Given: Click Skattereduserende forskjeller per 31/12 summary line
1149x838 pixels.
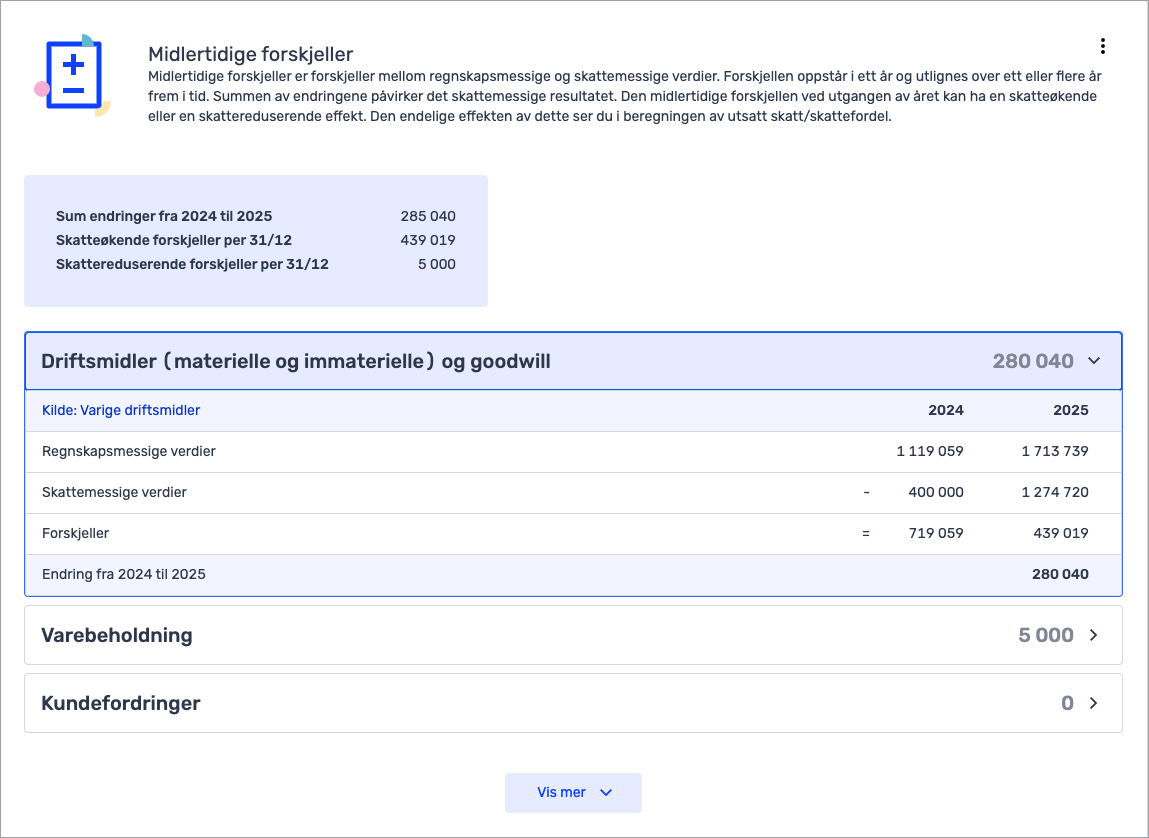Looking at the screenshot, I should click(192, 264).
